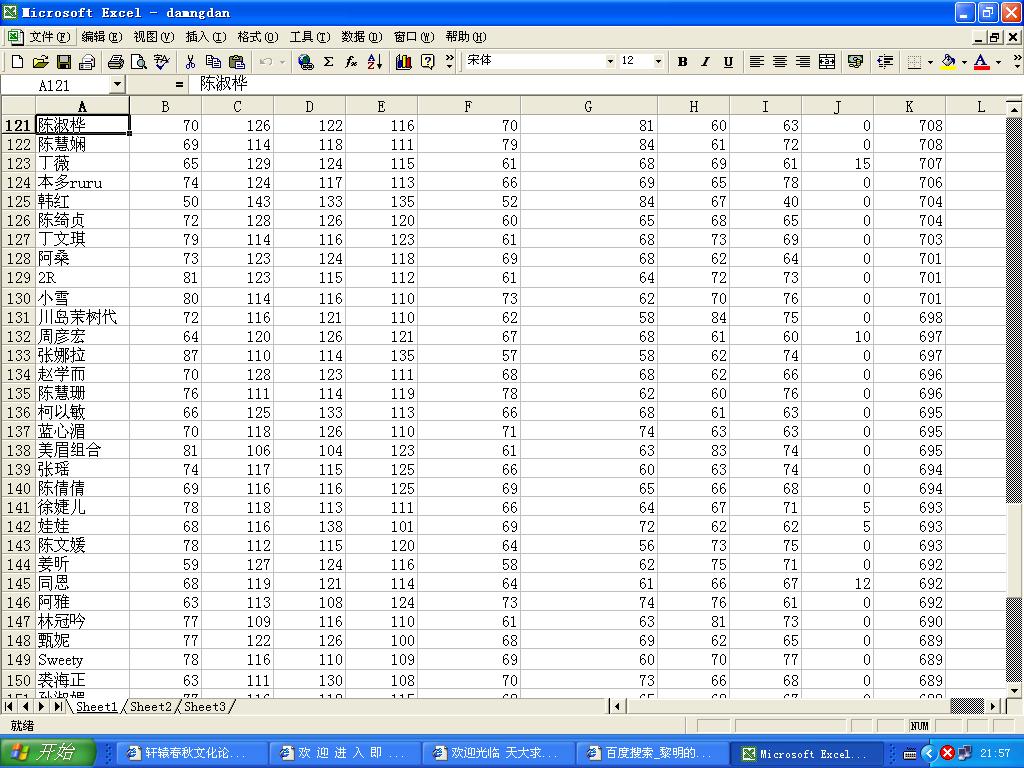Toggle Italic formatting
Screen dimensions: 1024x768
pos(705,62)
